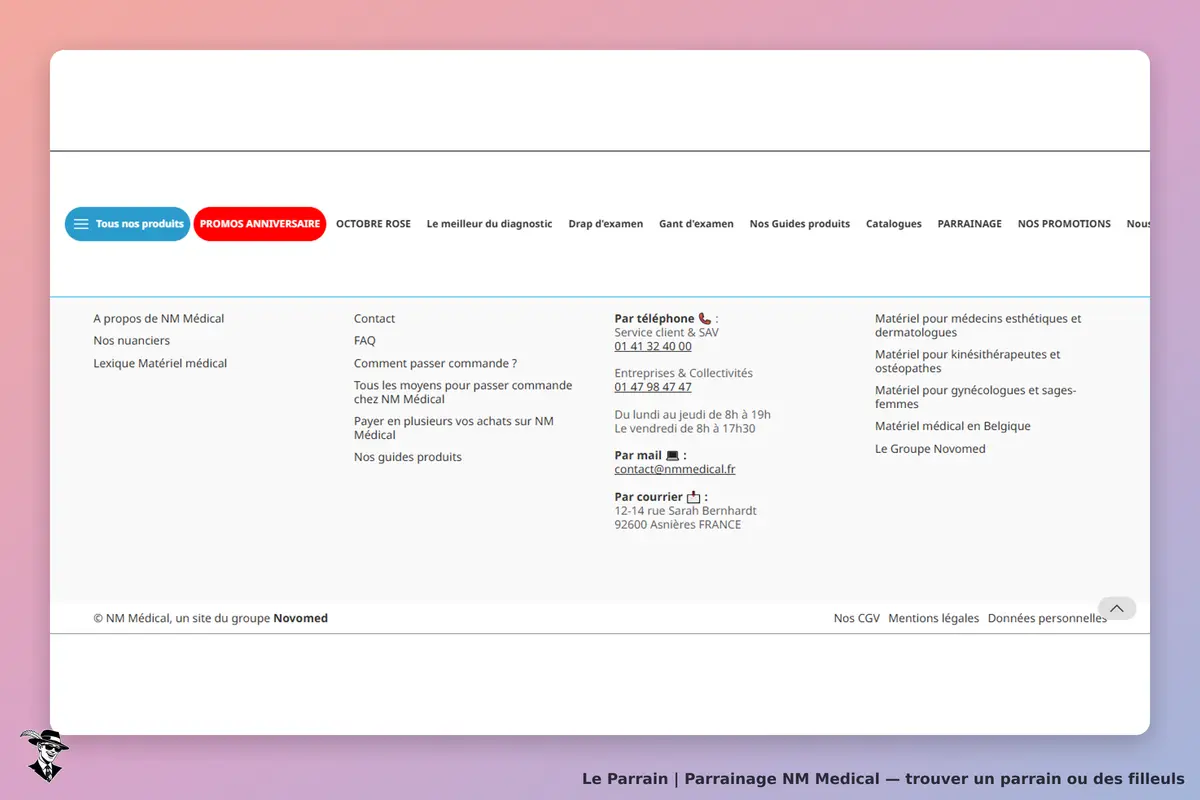Open Matériel médical en Belgique link
The image size is (1200, 800).
pyautogui.click(x=953, y=426)
